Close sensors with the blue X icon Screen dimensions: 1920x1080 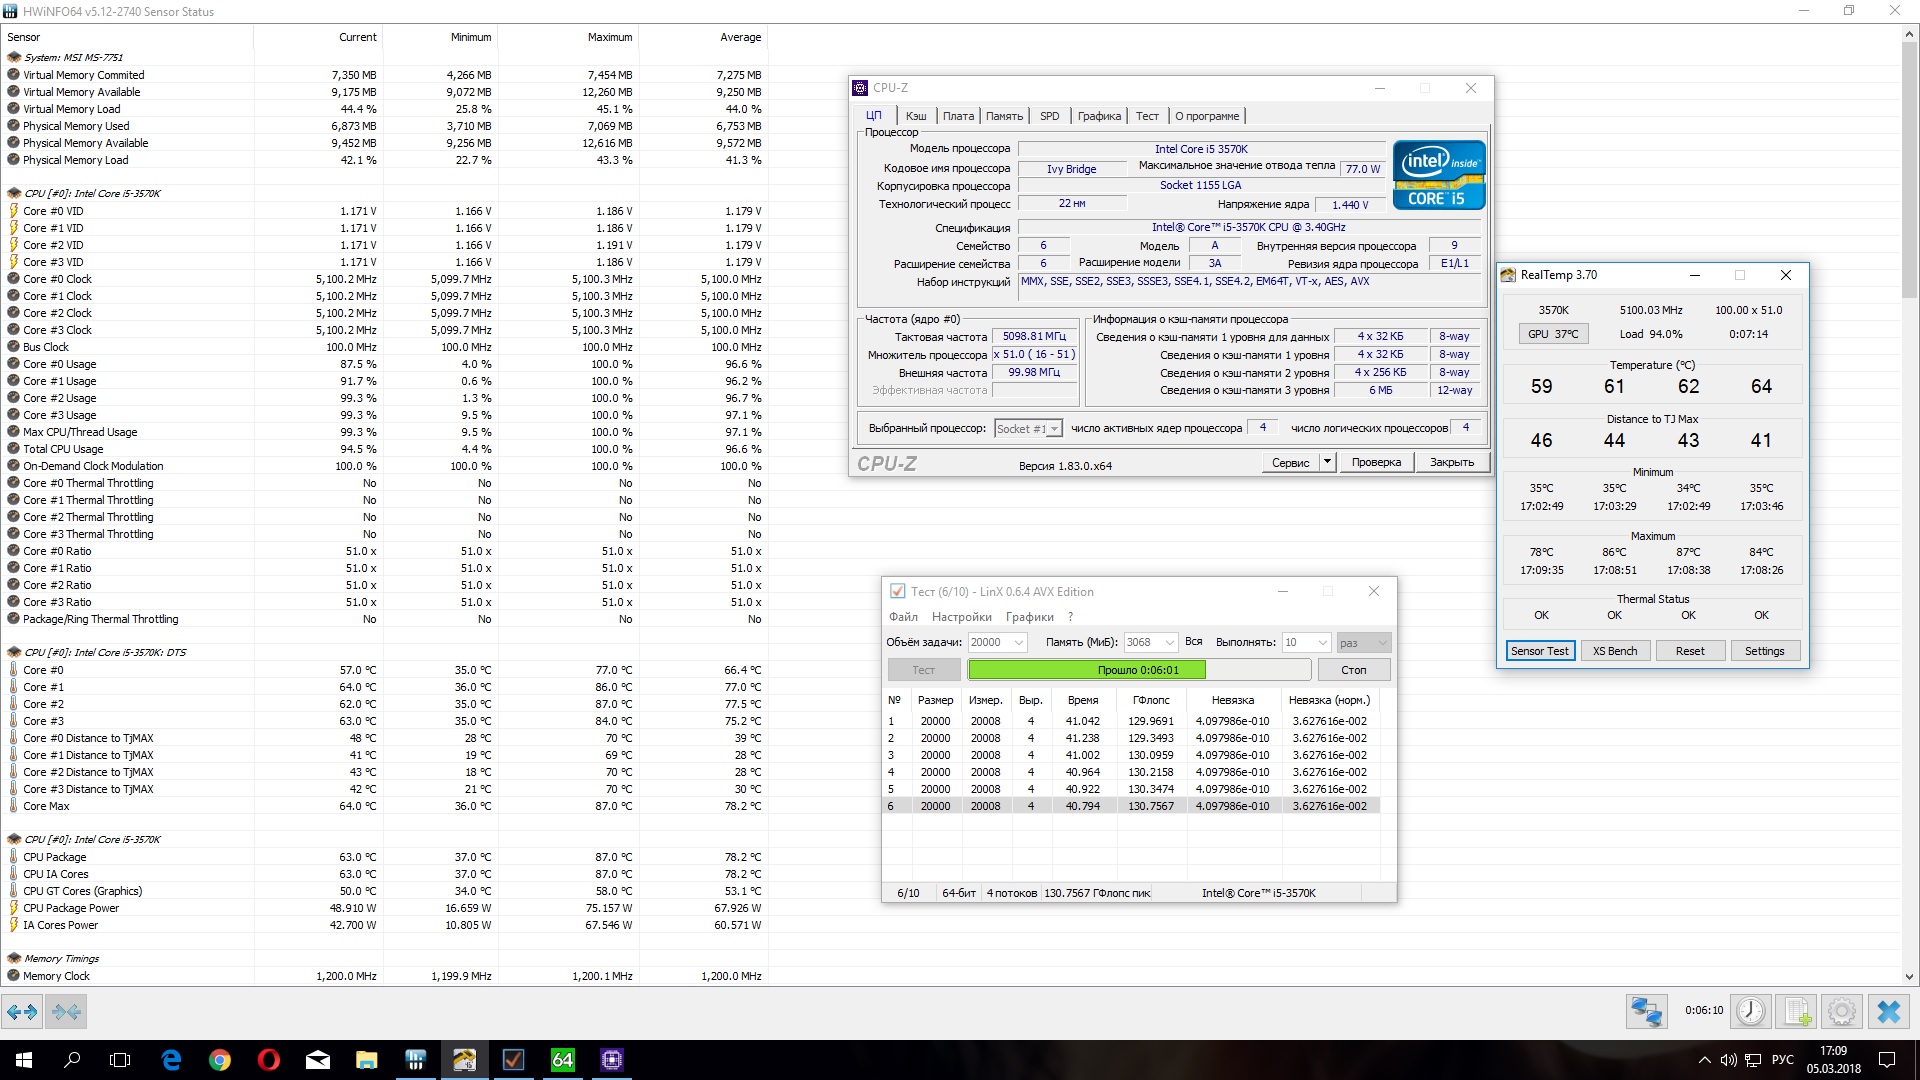pos(1889,1011)
